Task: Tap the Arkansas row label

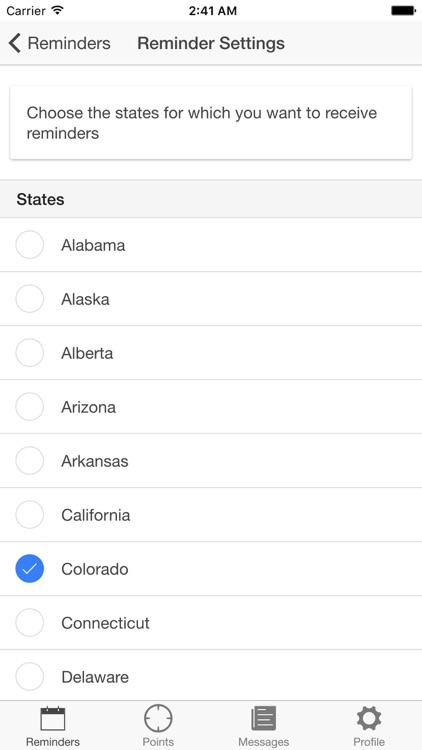Action: pos(95,461)
